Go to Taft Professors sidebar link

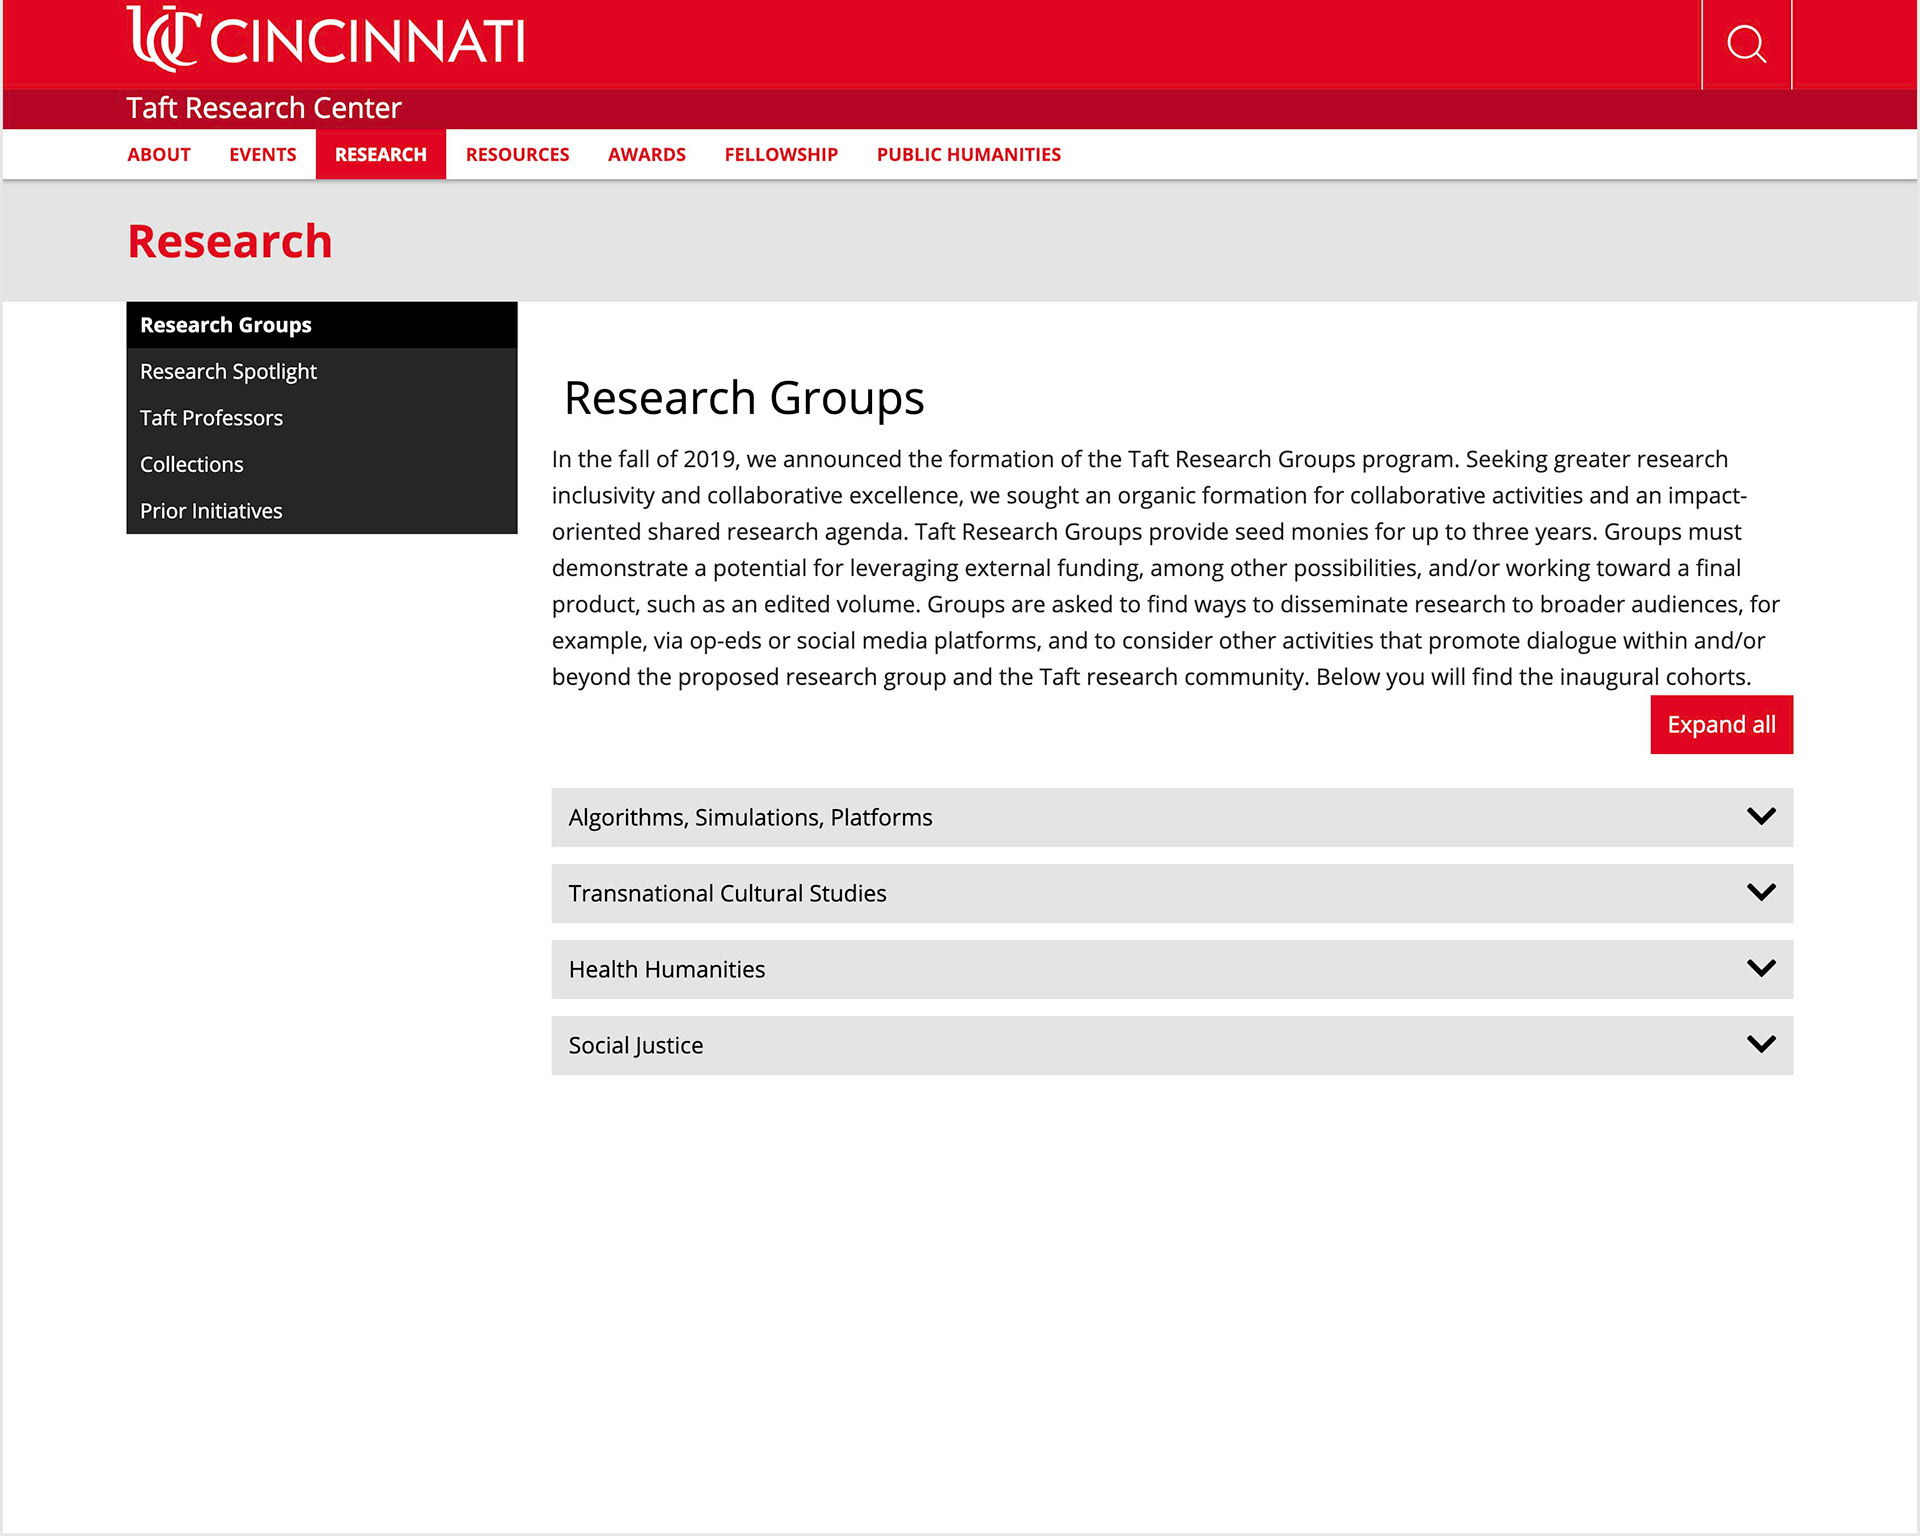[322, 418]
